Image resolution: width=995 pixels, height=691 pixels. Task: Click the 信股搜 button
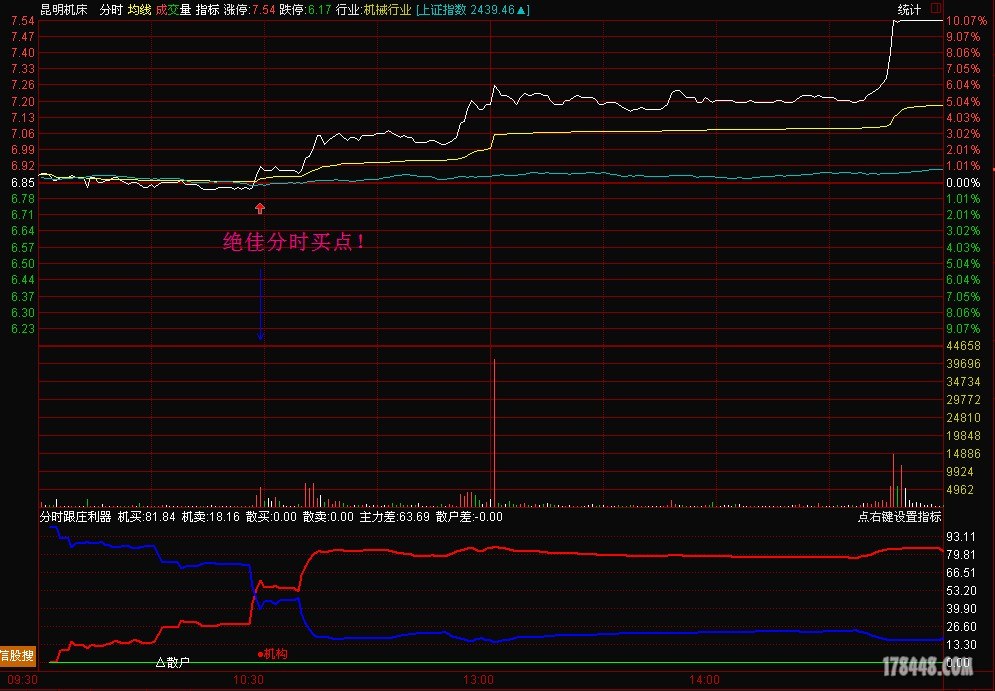(17, 655)
